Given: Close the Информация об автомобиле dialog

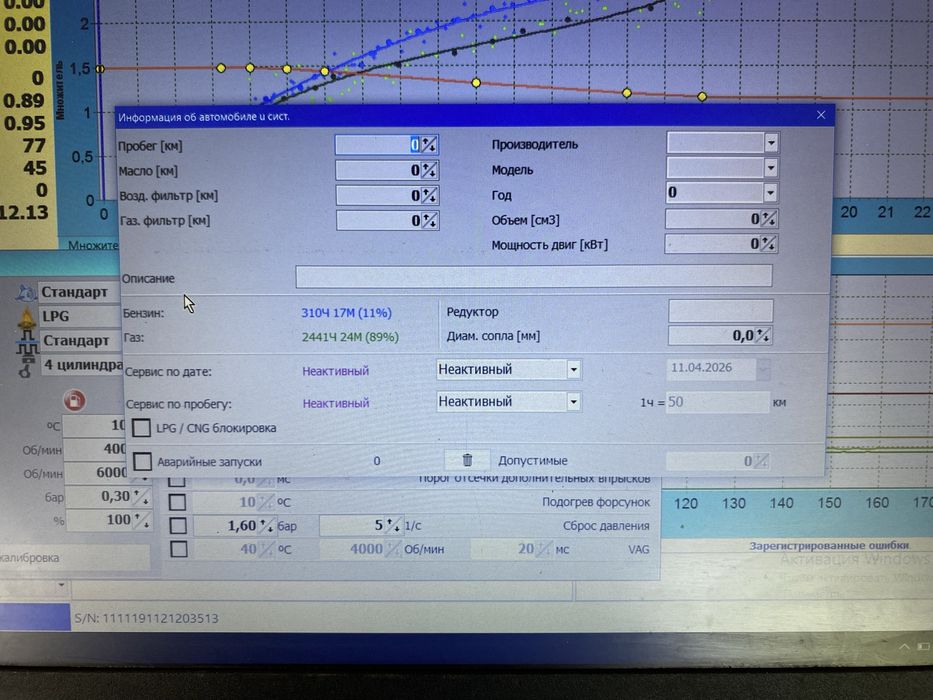Looking at the screenshot, I should click(821, 115).
